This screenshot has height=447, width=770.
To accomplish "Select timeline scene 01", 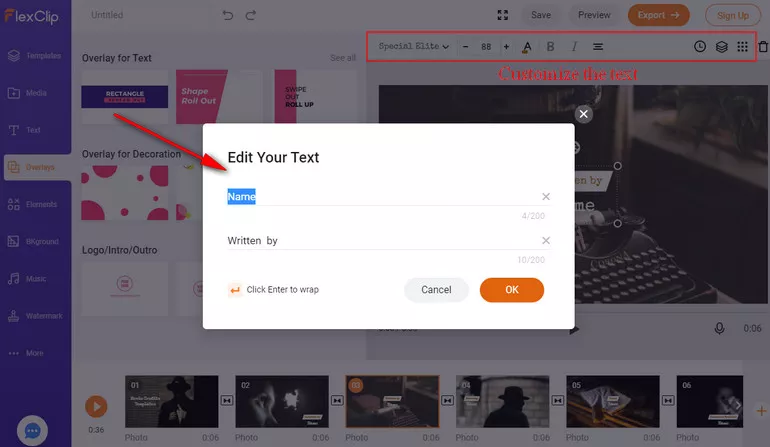I will pos(172,402).
